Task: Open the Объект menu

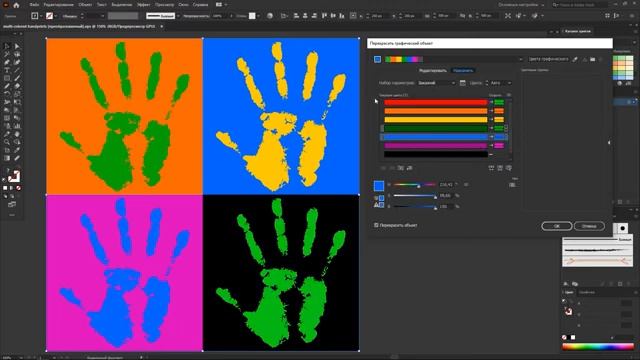Action: coord(85,5)
